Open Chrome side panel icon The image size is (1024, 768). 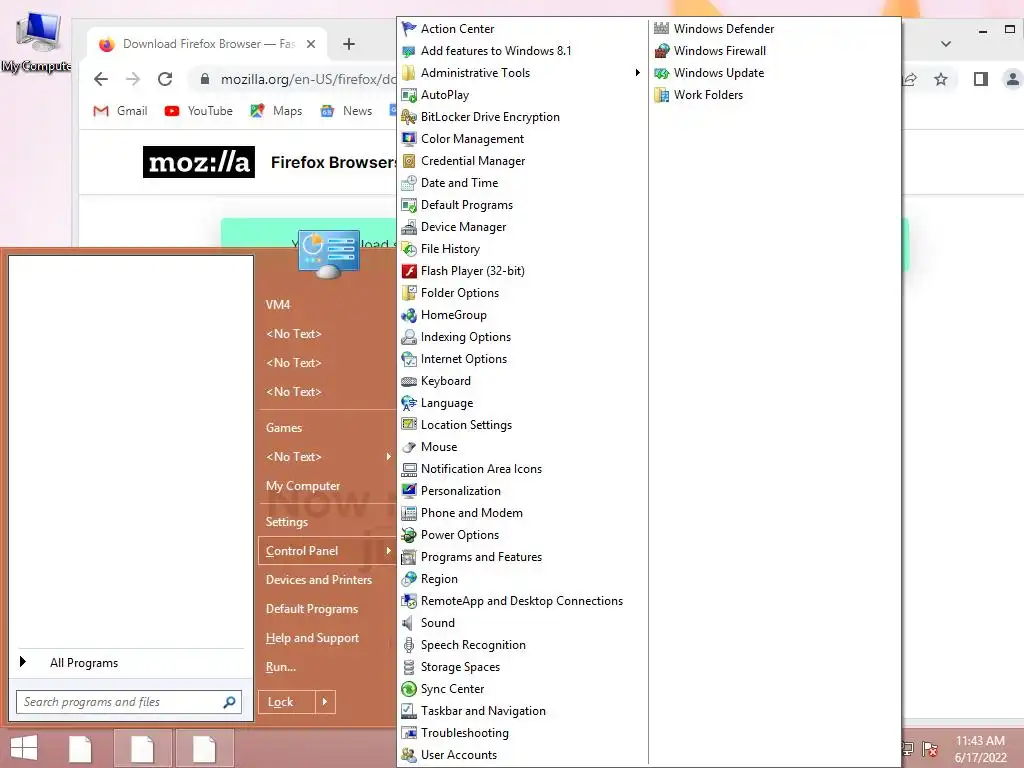[980, 79]
